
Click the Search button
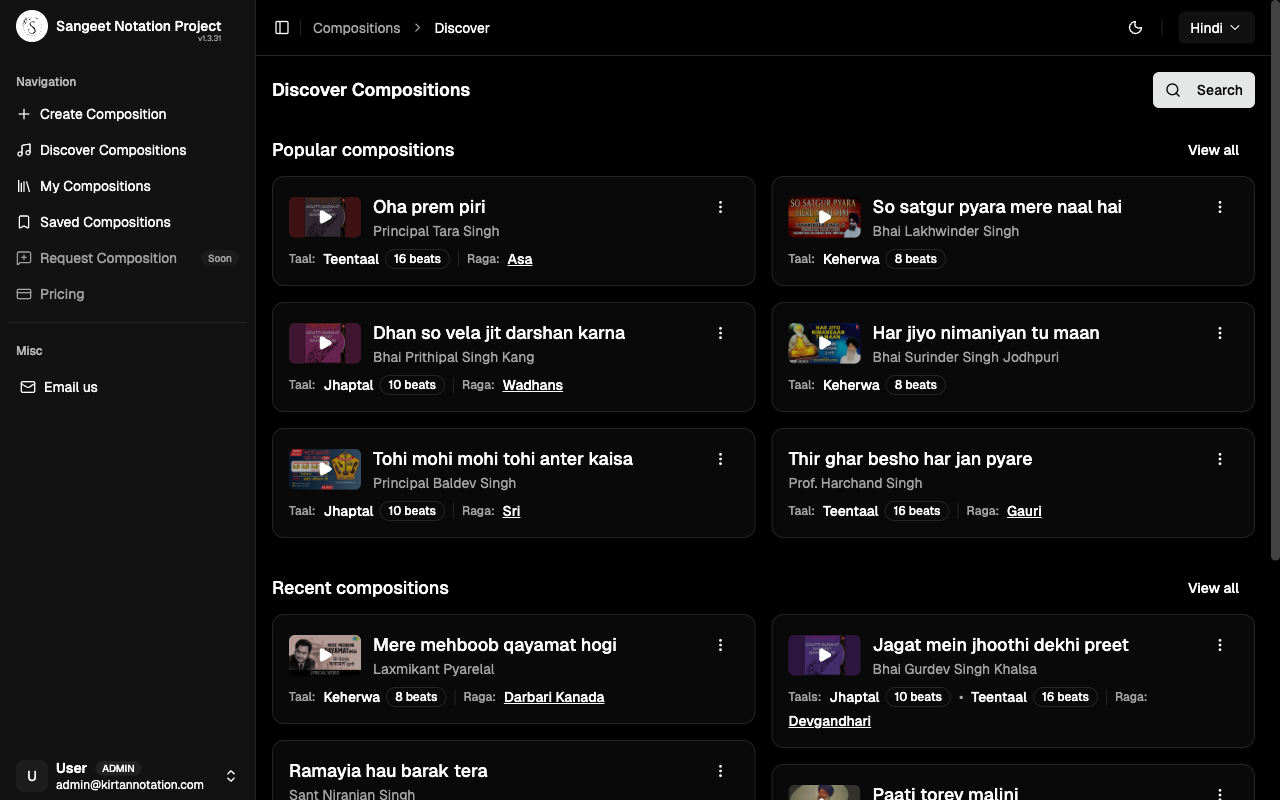pyautogui.click(x=1204, y=90)
